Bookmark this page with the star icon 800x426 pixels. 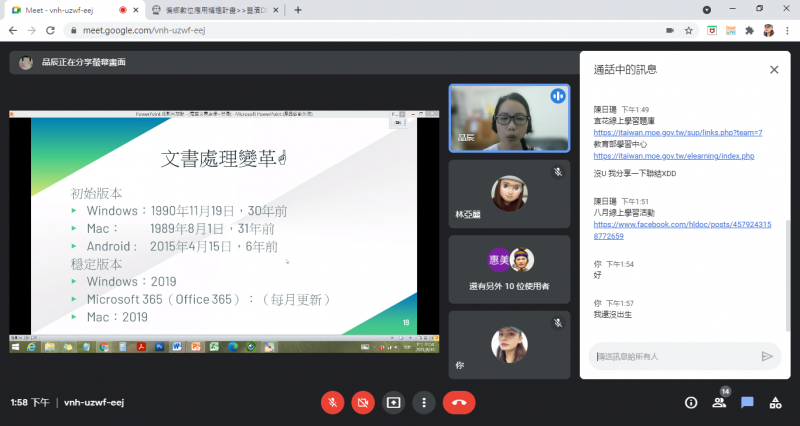pos(689,30)
